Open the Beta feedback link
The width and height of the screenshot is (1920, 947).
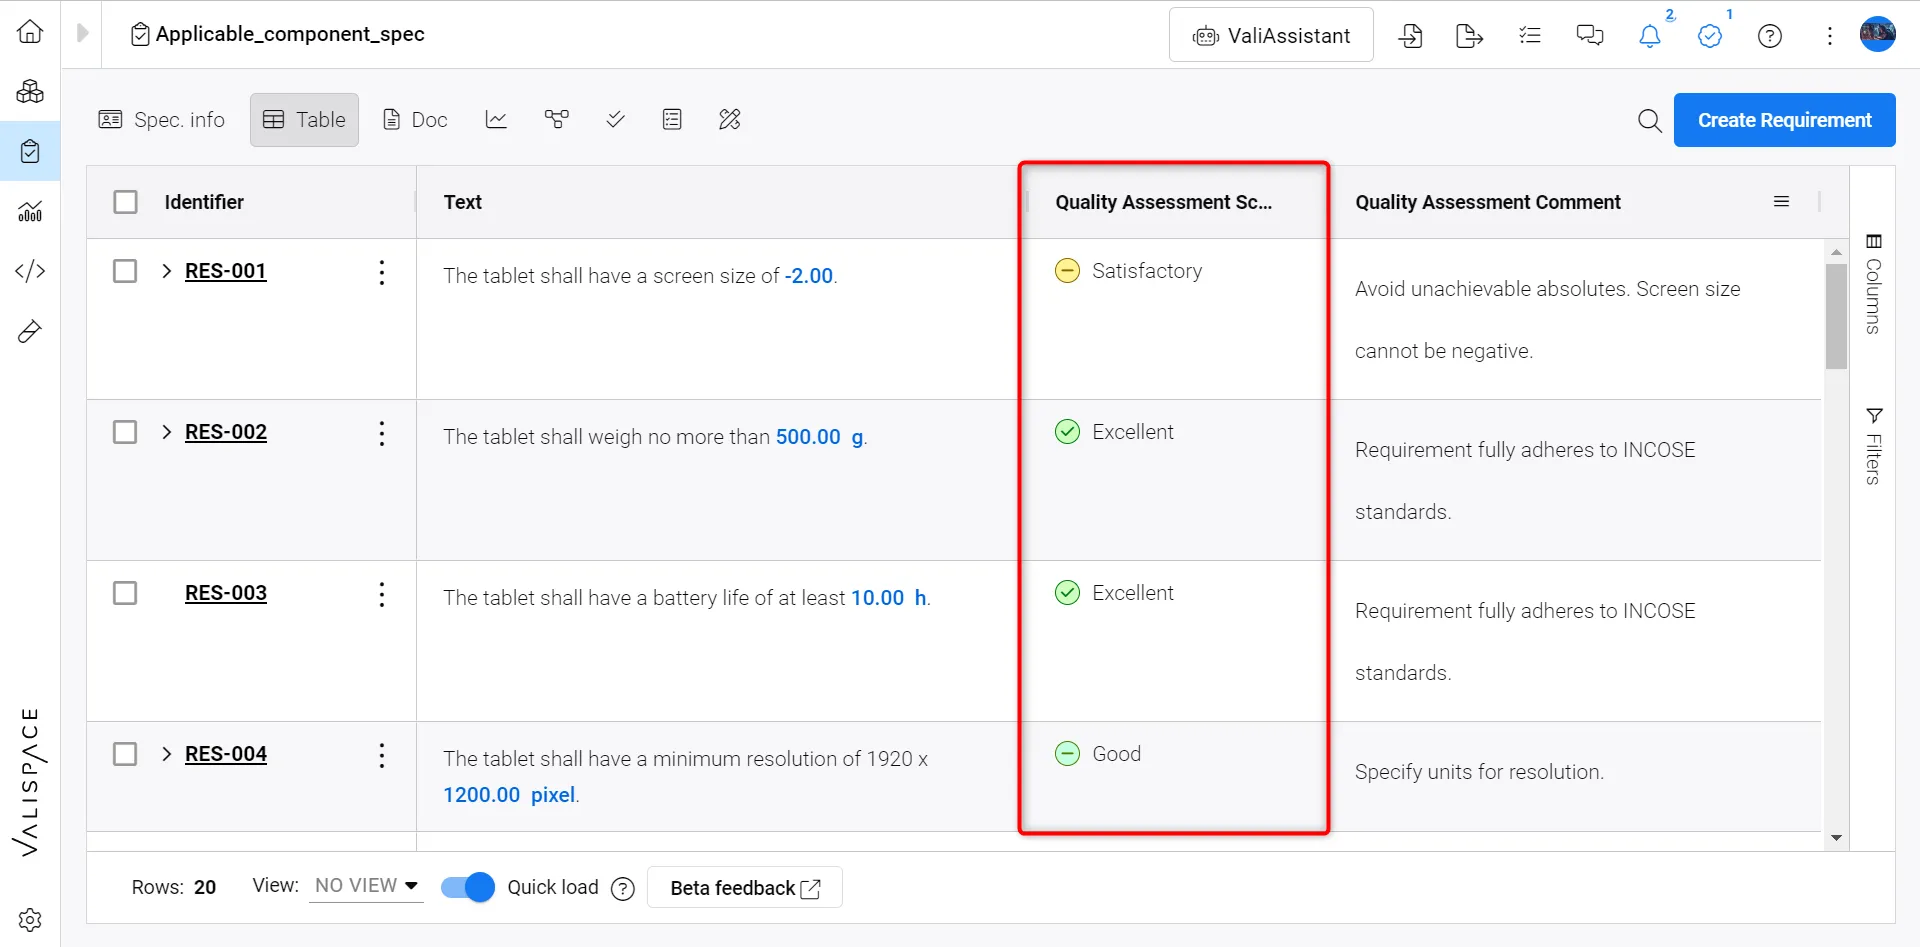[745, 888]
